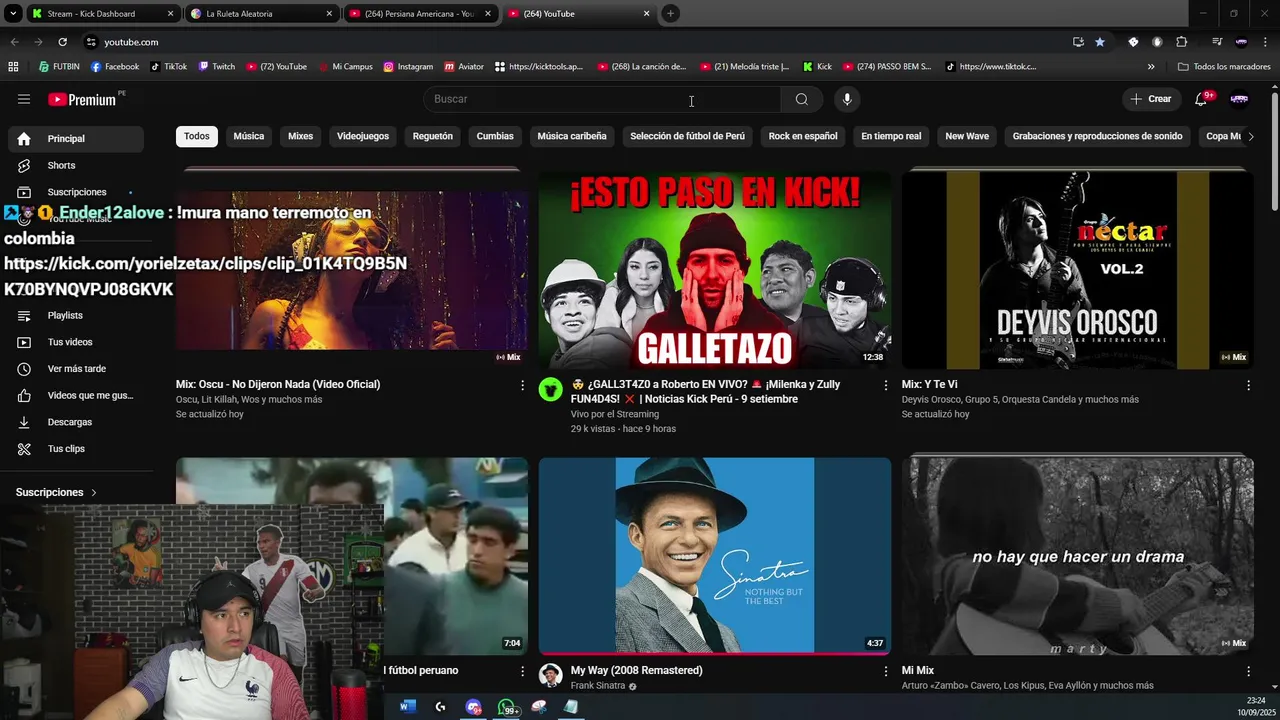This screenshot has height=720, width=1280.
Task: Select the Reguetón filter chip
Action: [x=433, y=136]
